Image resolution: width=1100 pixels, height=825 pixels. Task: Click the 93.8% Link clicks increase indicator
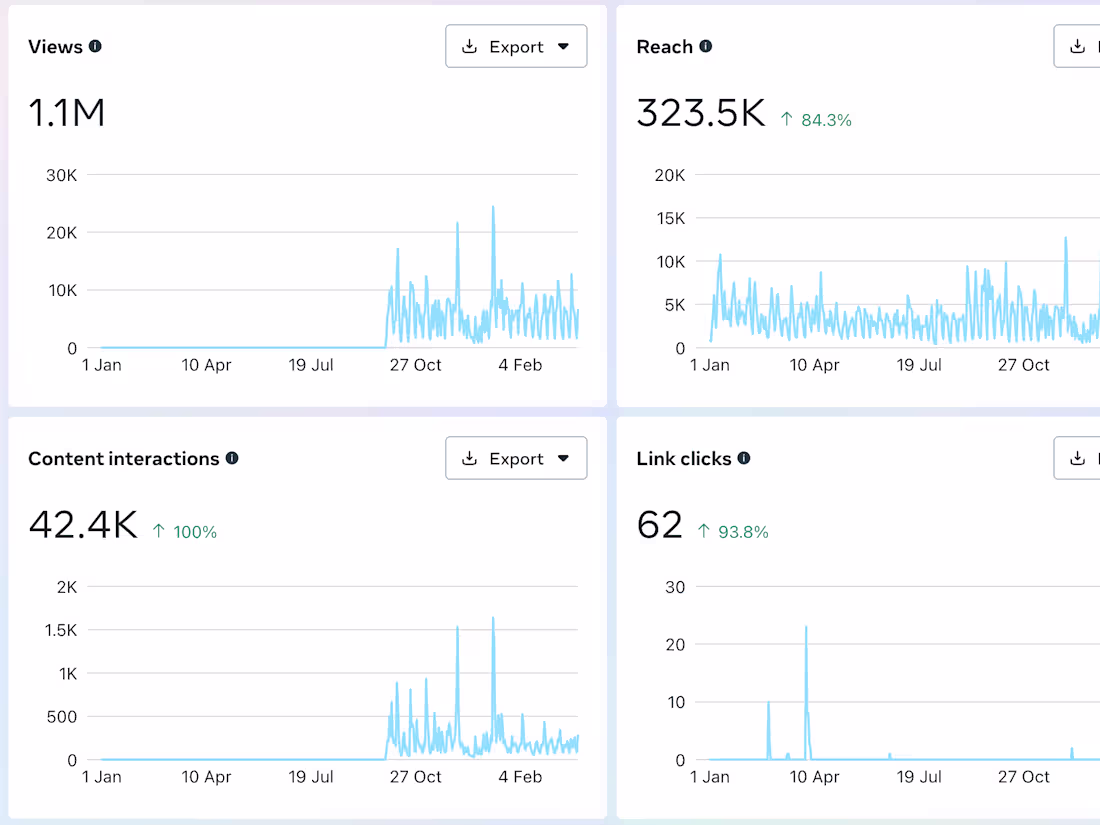[x=732, y=532]
